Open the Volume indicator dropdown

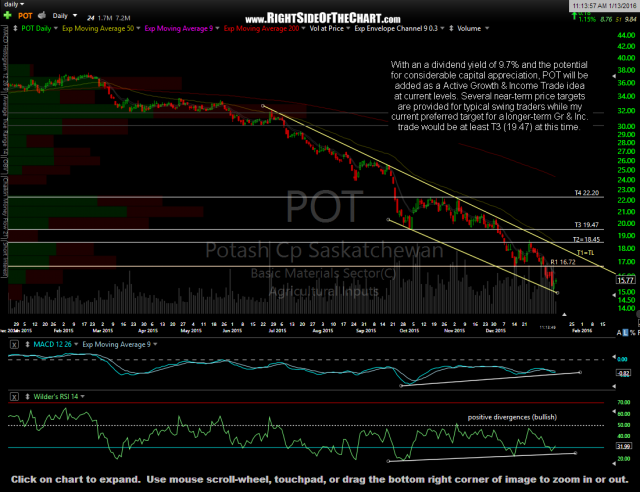(486, 29)
